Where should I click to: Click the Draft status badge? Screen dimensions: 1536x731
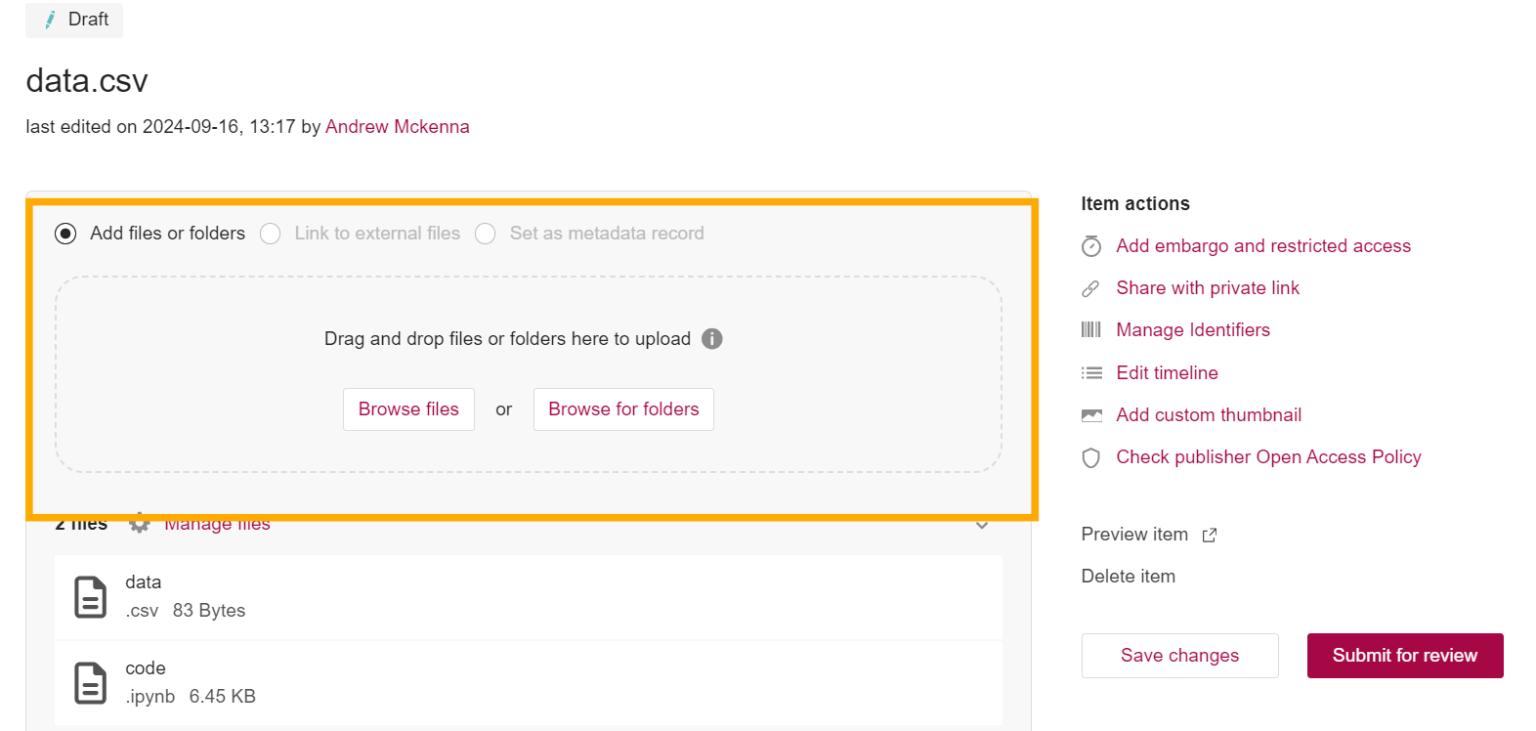pyautogui.click(x=73, y=20)
